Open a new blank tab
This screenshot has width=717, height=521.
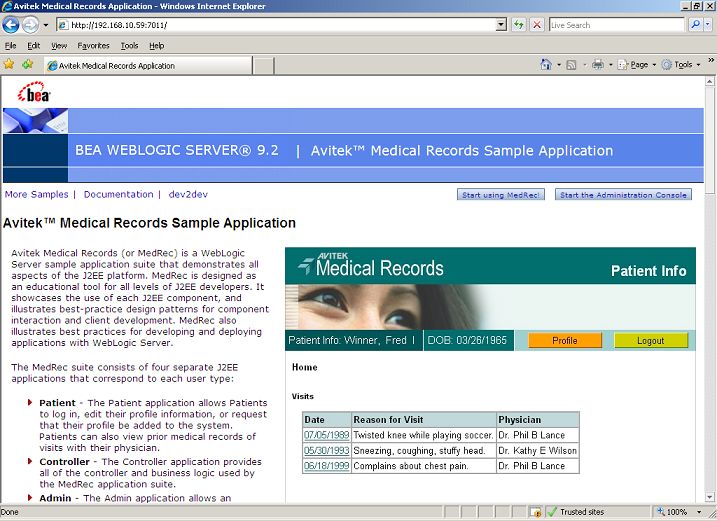[x=263, y=66]
